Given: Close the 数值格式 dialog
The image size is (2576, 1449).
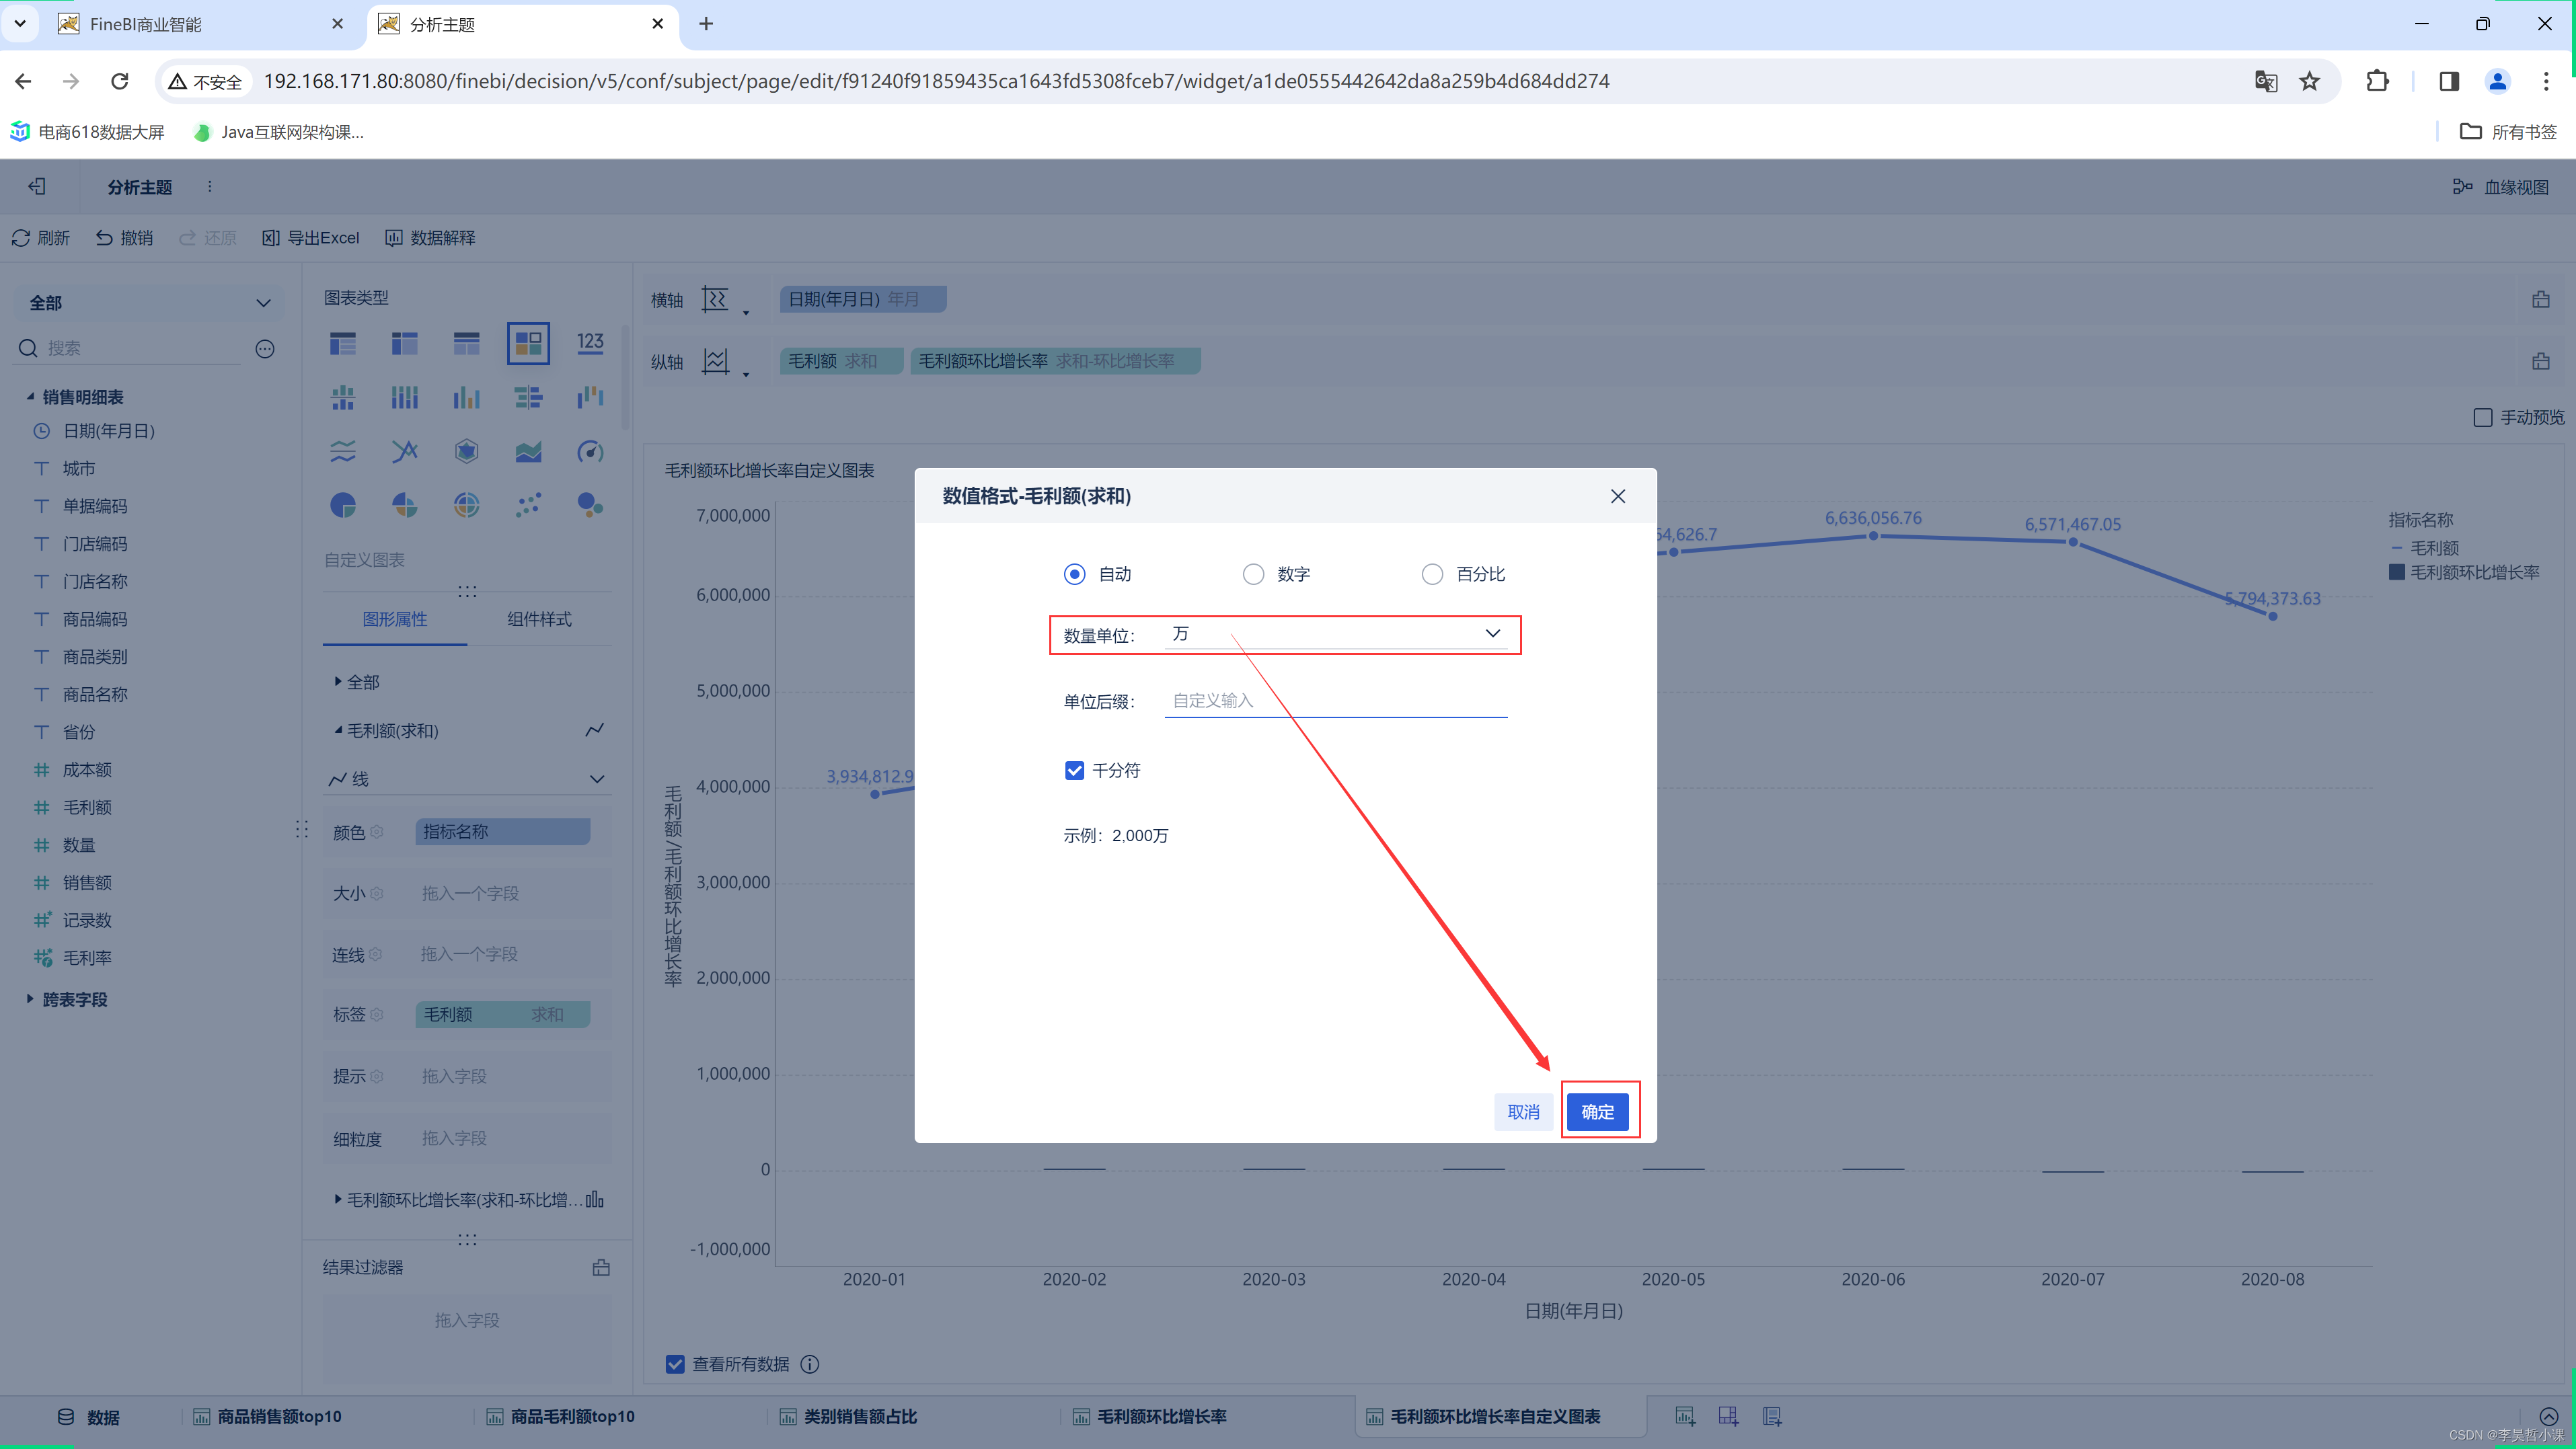Looking at the screenshot, I should click(x=1617, y=496).
